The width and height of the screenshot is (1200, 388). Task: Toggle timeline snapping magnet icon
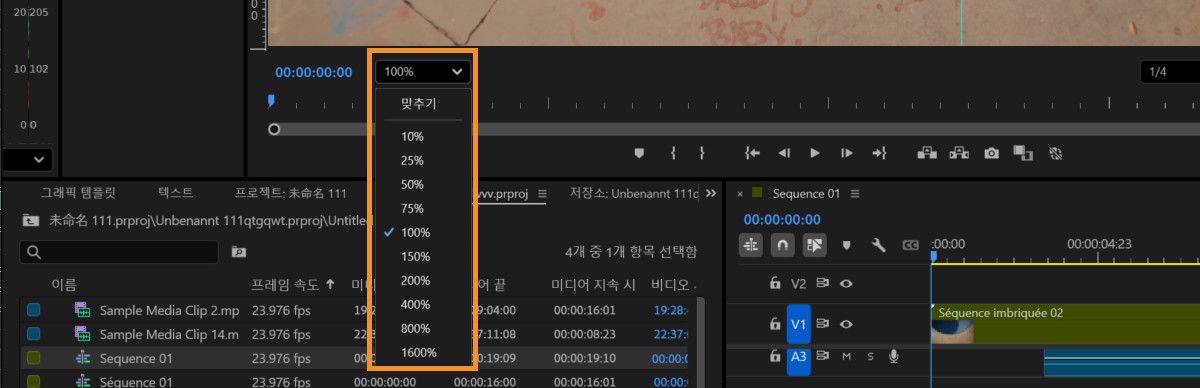click(783, 244)
